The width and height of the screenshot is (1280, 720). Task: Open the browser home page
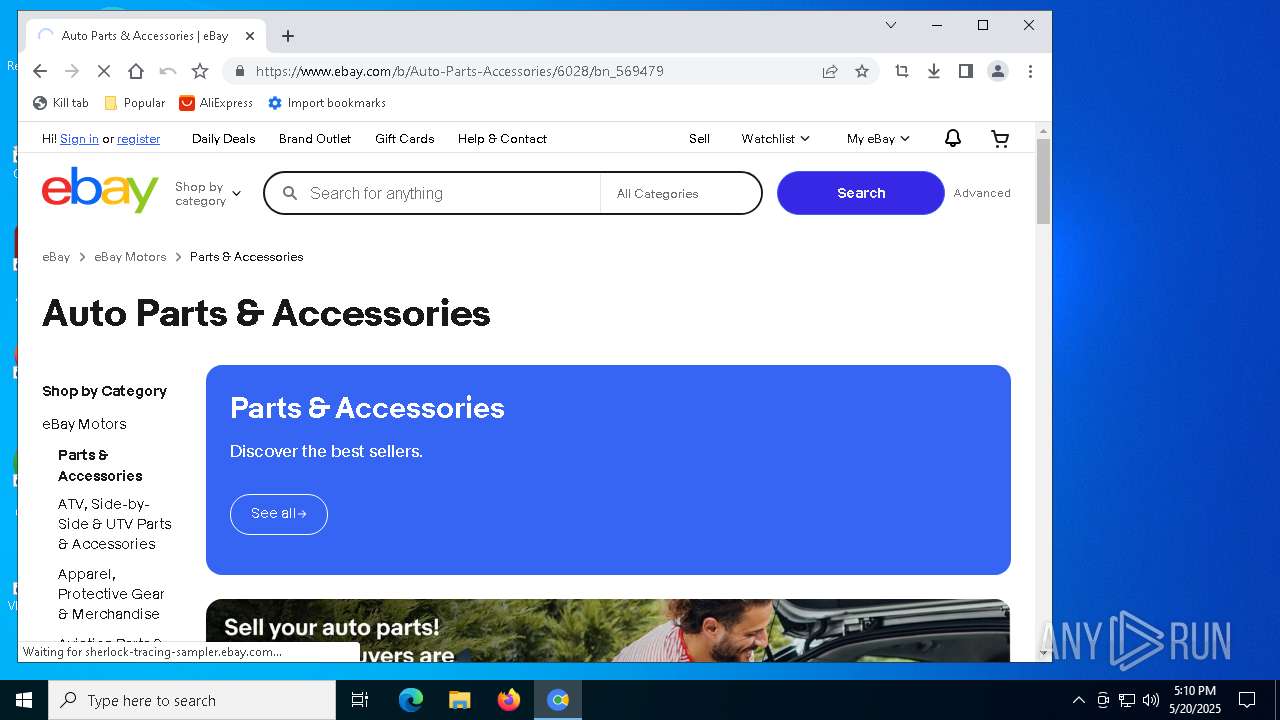[136, 71]
